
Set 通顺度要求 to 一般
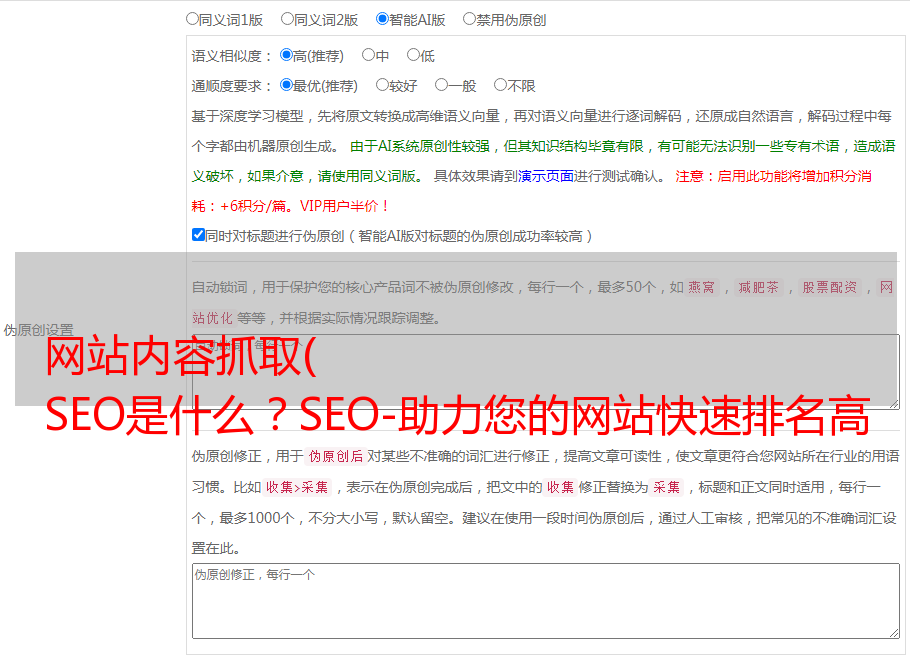click(441, 85)
